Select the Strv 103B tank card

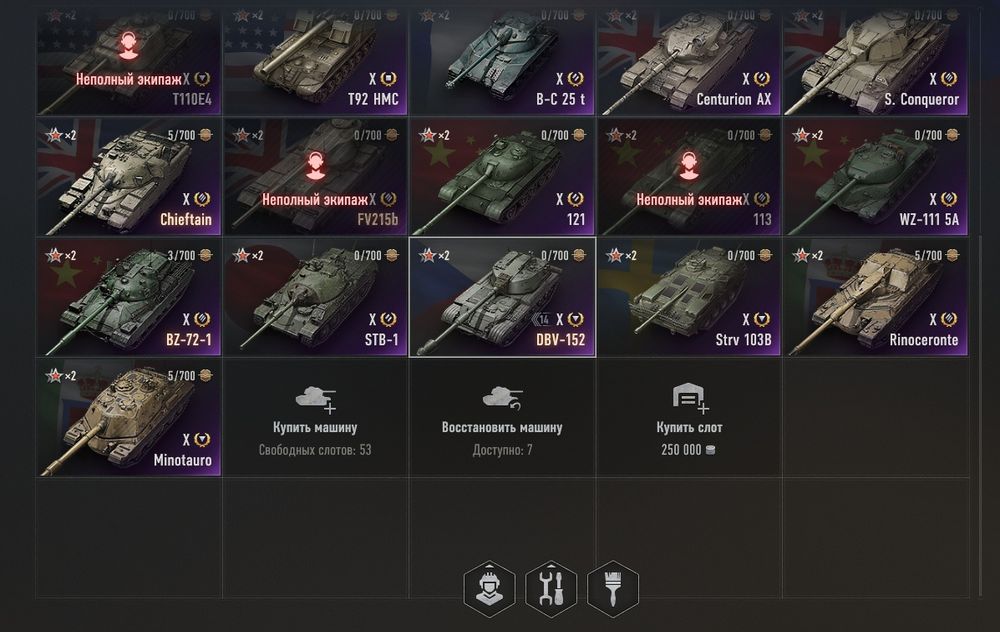tap(689, 297)
